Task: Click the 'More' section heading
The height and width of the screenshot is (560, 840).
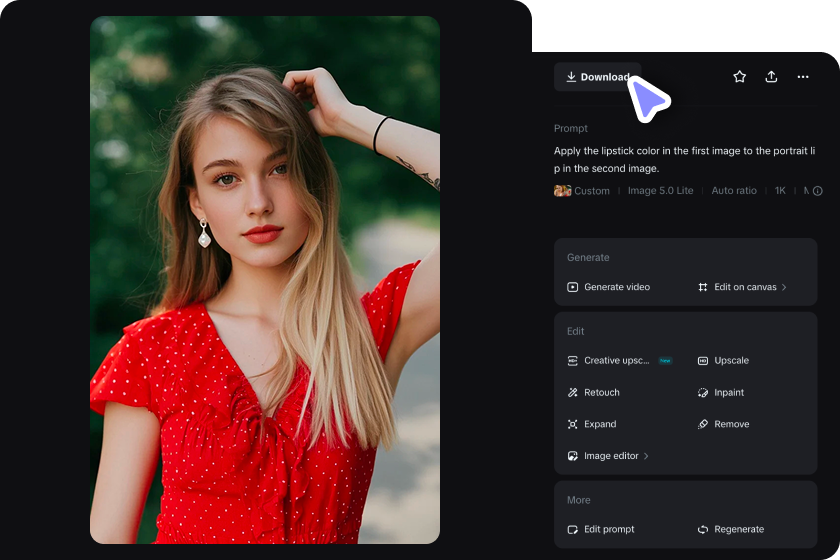Action: coord(579,500)
